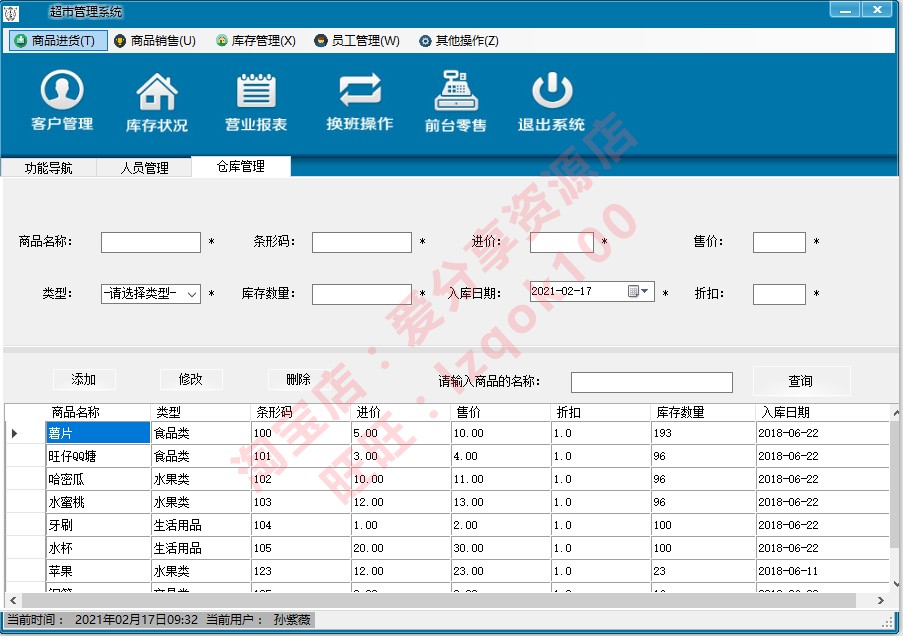Click the 添加 button
Screen dimensions: 903x636
pyautogui.click(x=84, y=379)
